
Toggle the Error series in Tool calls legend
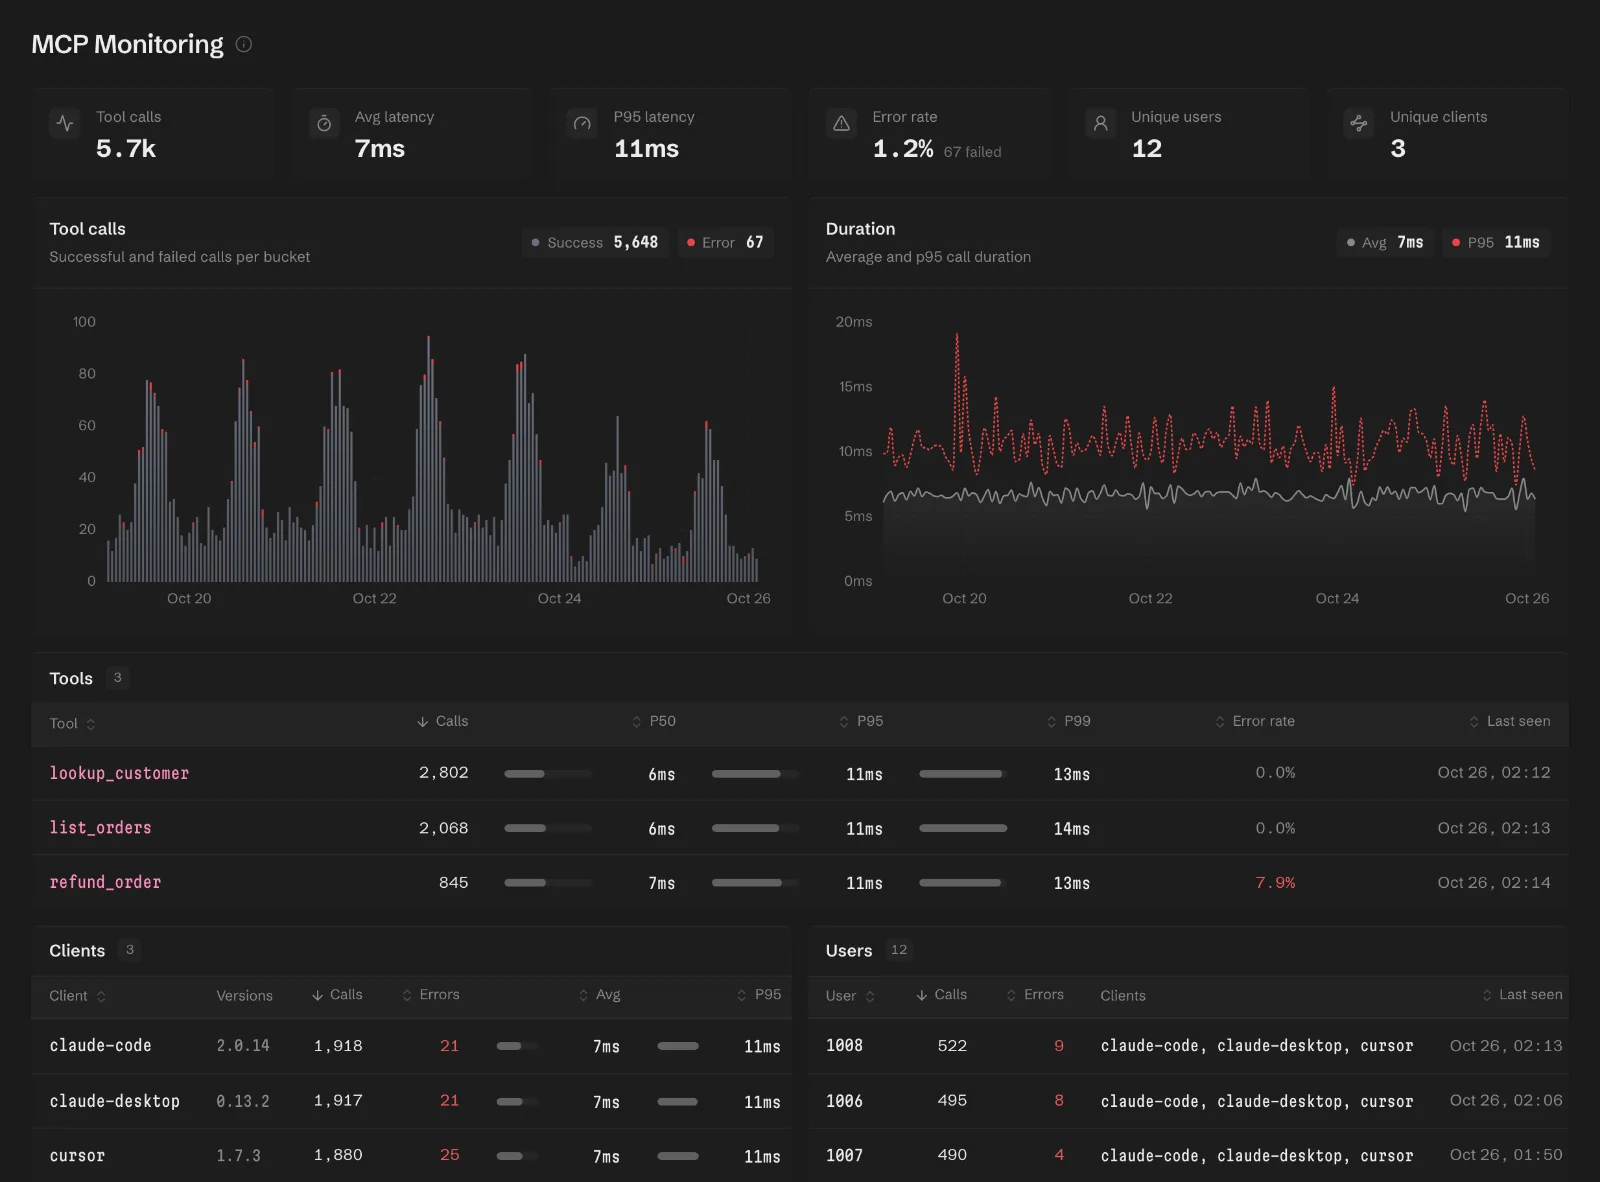726,242
